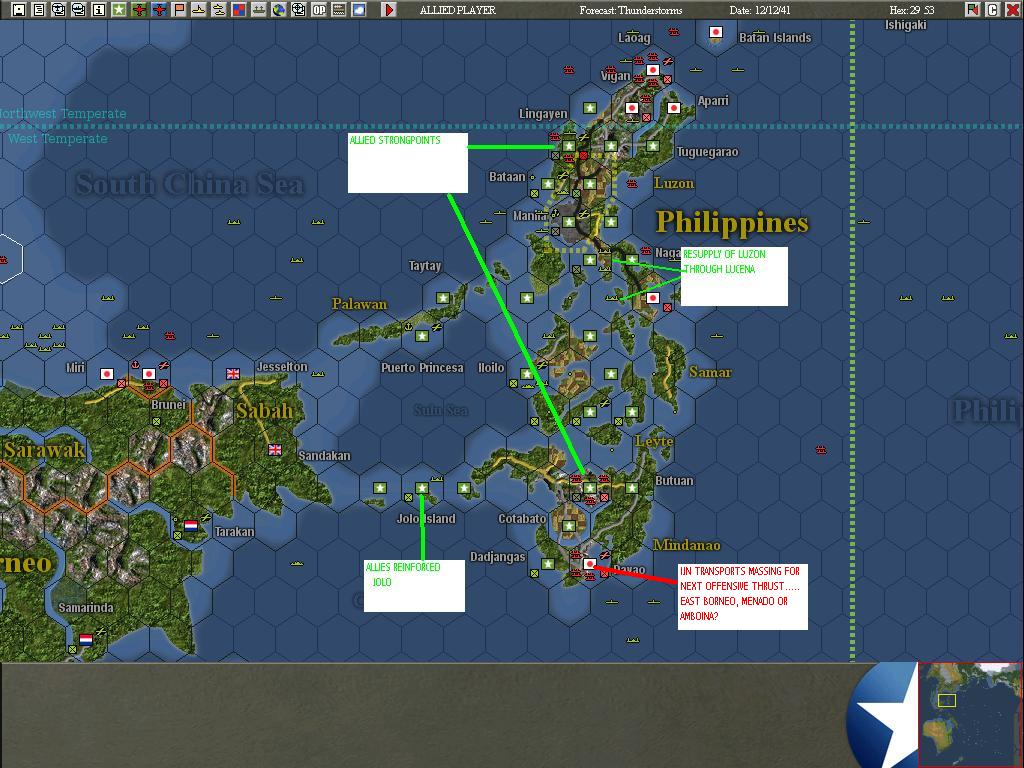Select the Japanese flag base at Davao

(590, 564)
